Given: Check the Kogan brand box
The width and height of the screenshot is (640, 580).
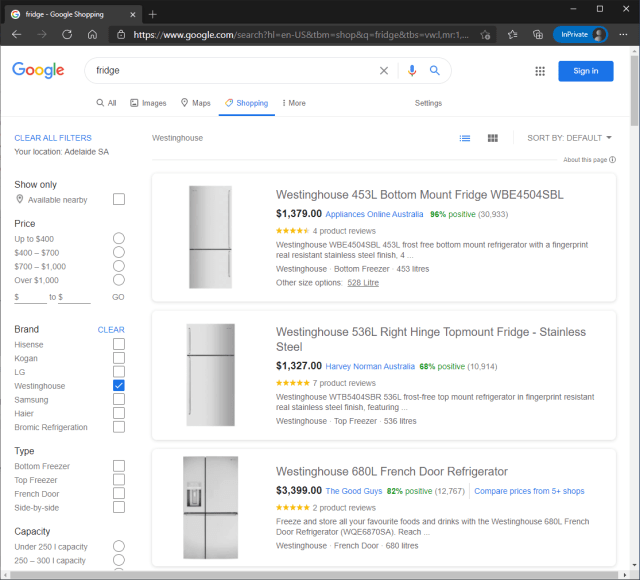Looking at the screenshot, I should click(x=119, y=358).
